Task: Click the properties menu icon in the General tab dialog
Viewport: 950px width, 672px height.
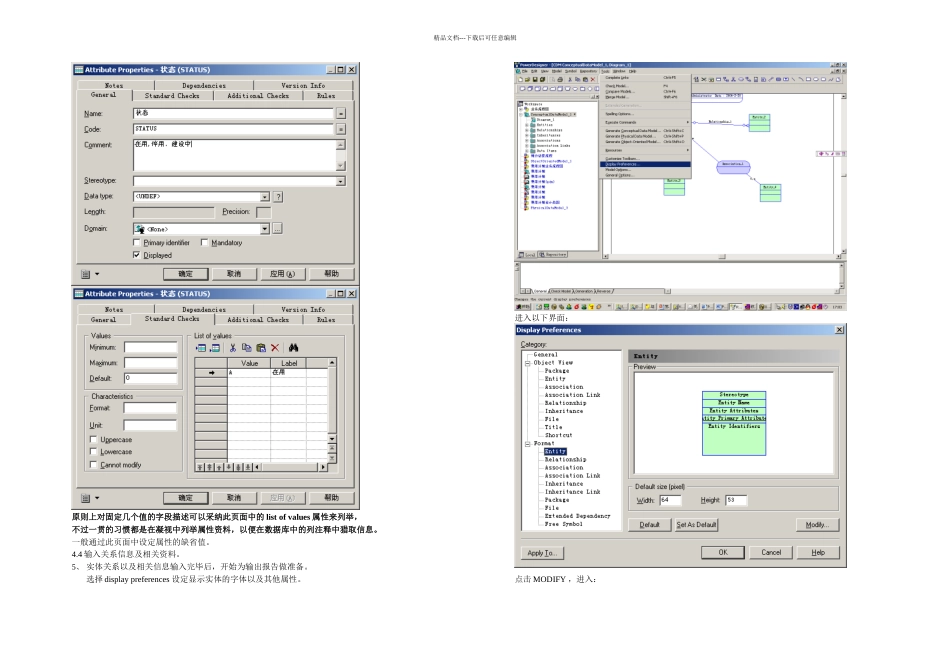Action: coord(85,274)
